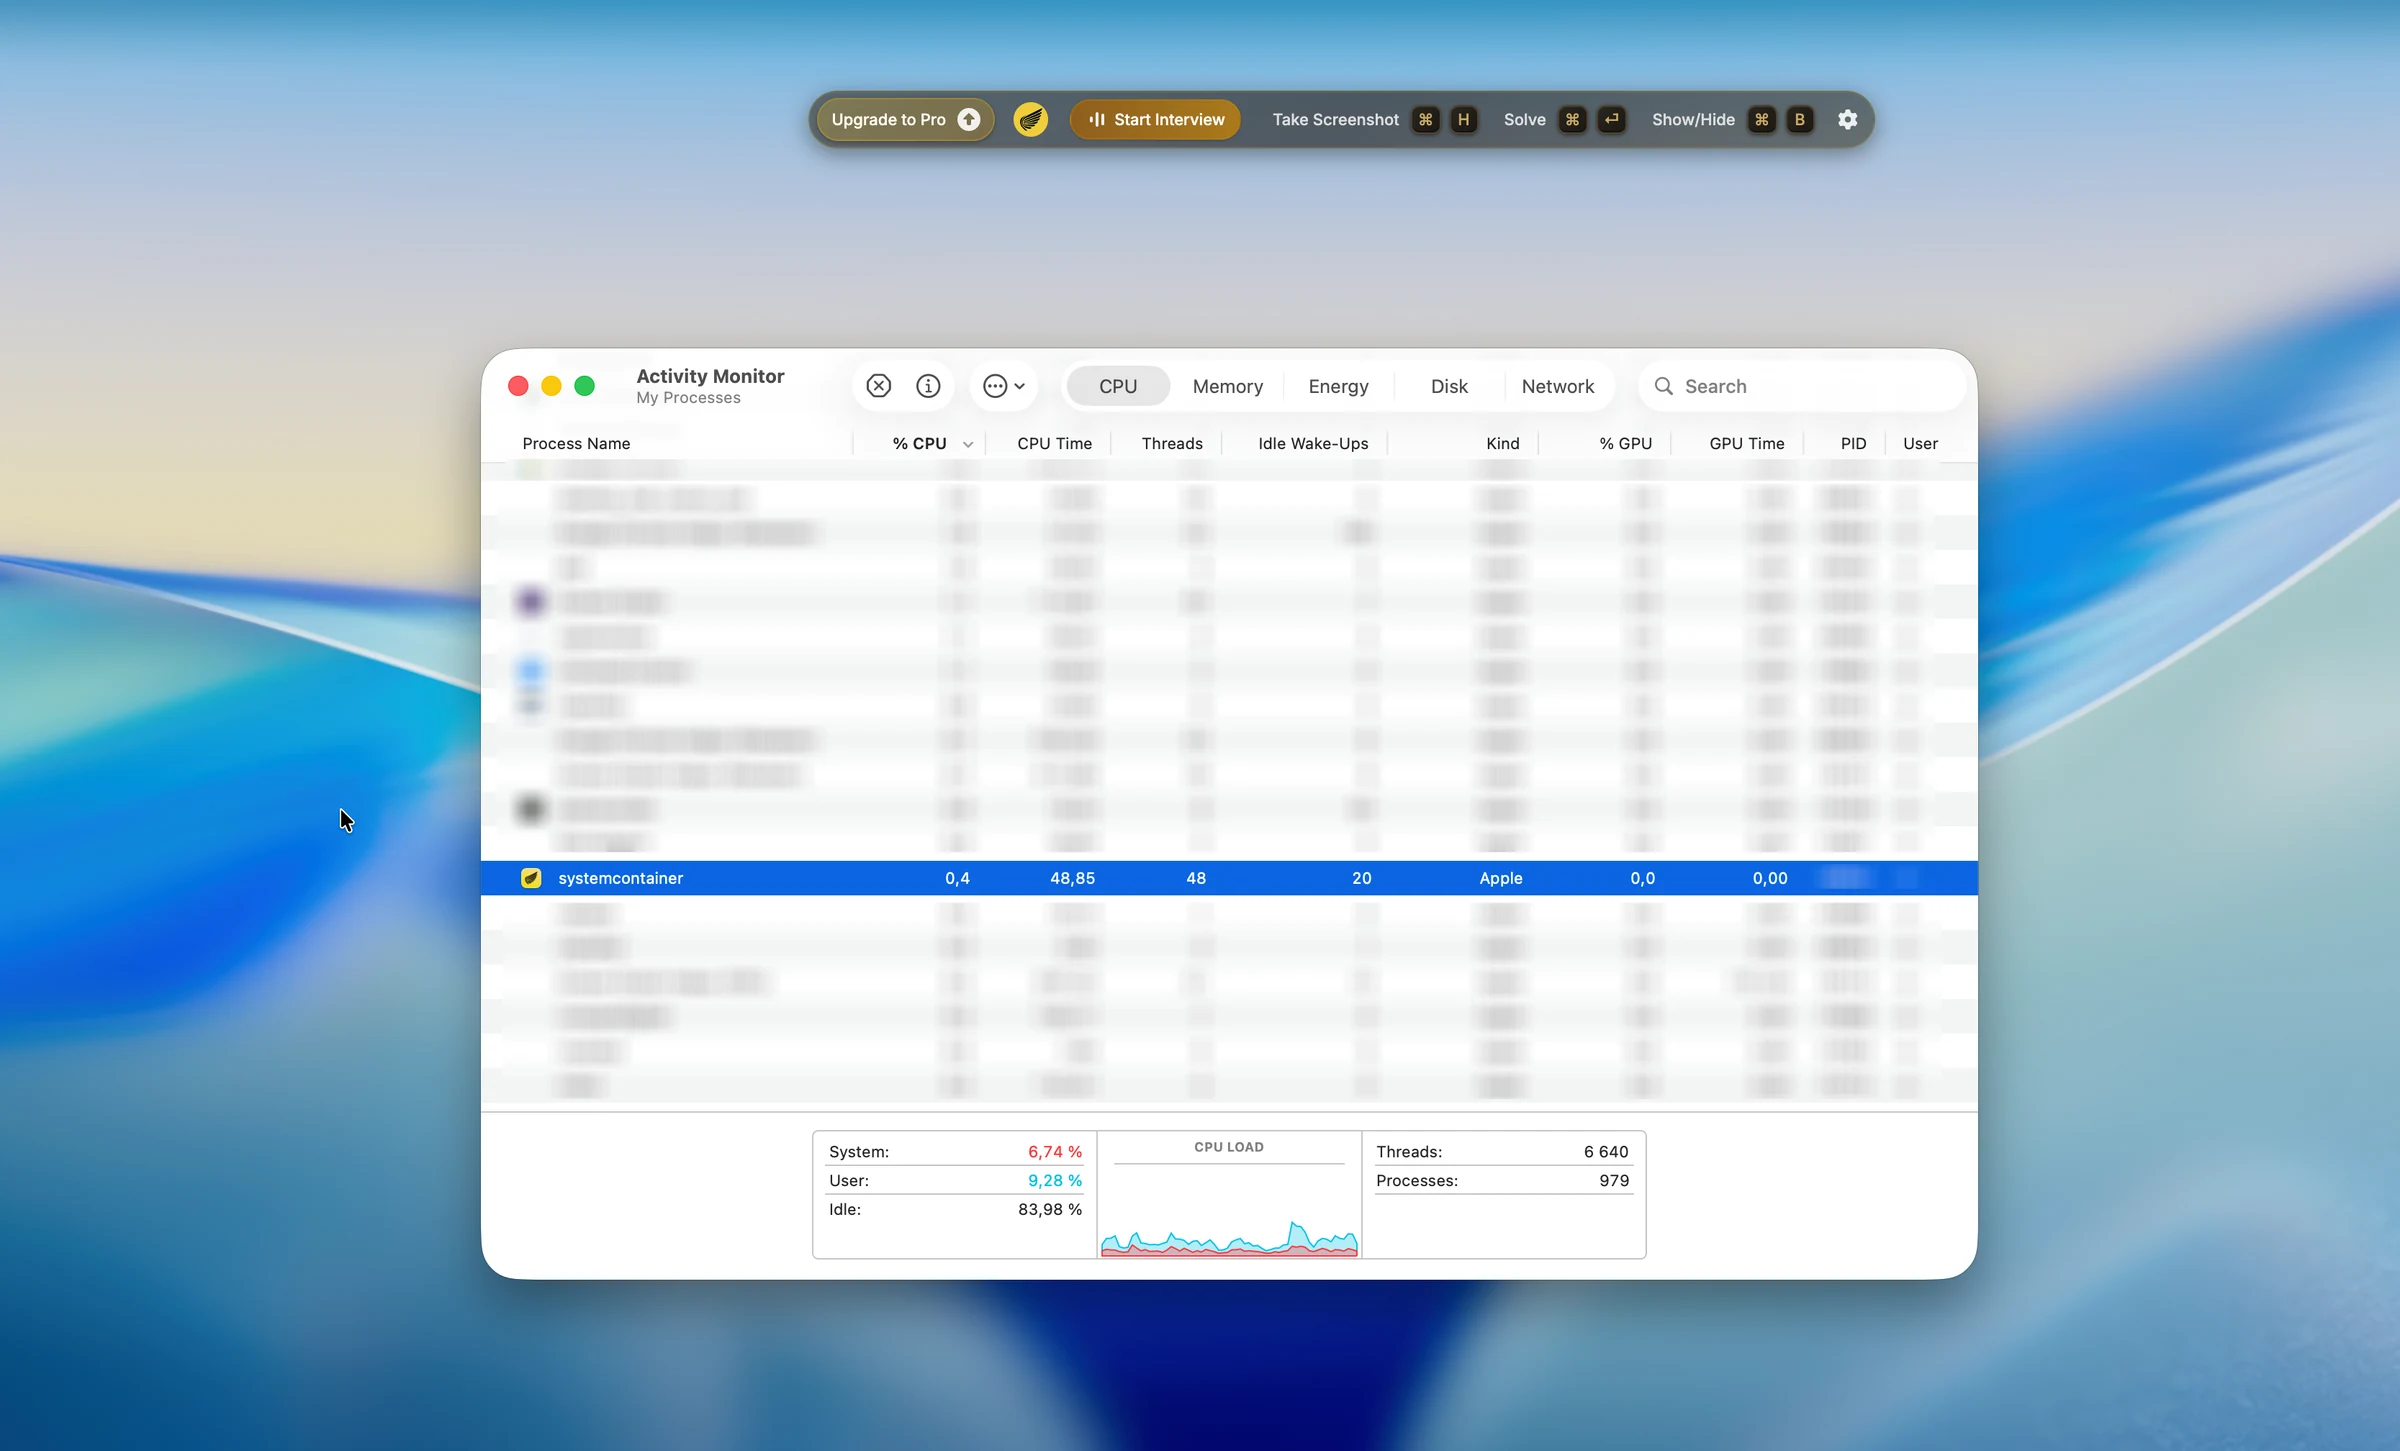Screen dimensions: 2400x1451
Task: Open the ellipsis options dropdown in toolbar
Action: pos(1004,386)
